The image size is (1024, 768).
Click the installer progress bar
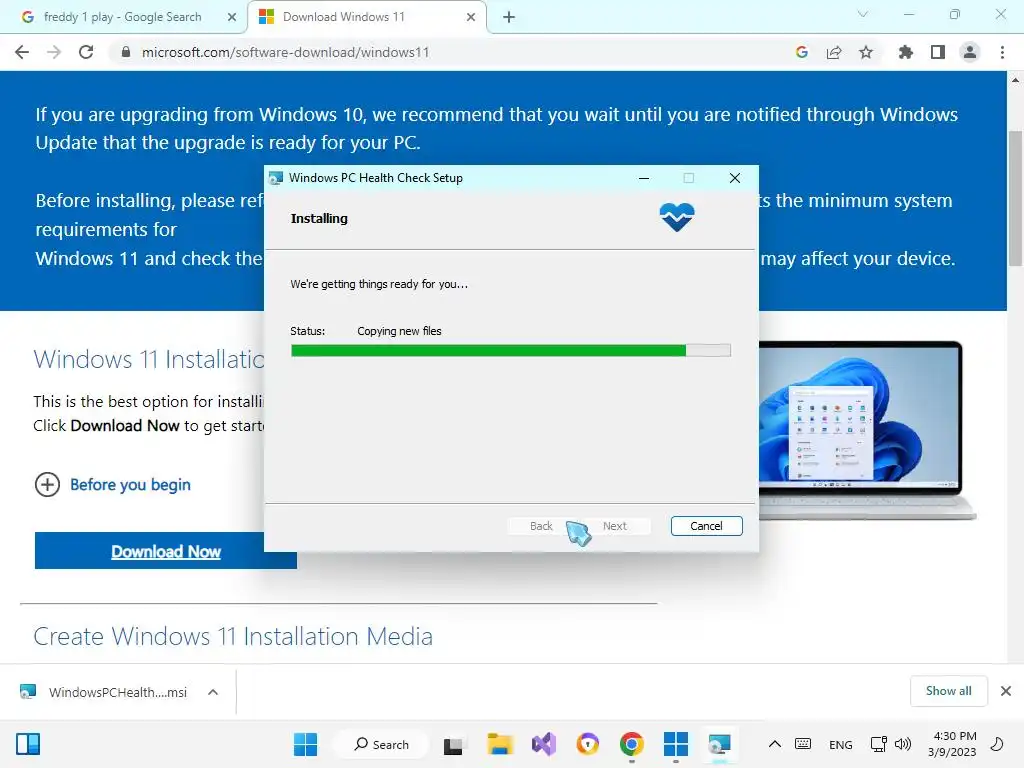511,351
